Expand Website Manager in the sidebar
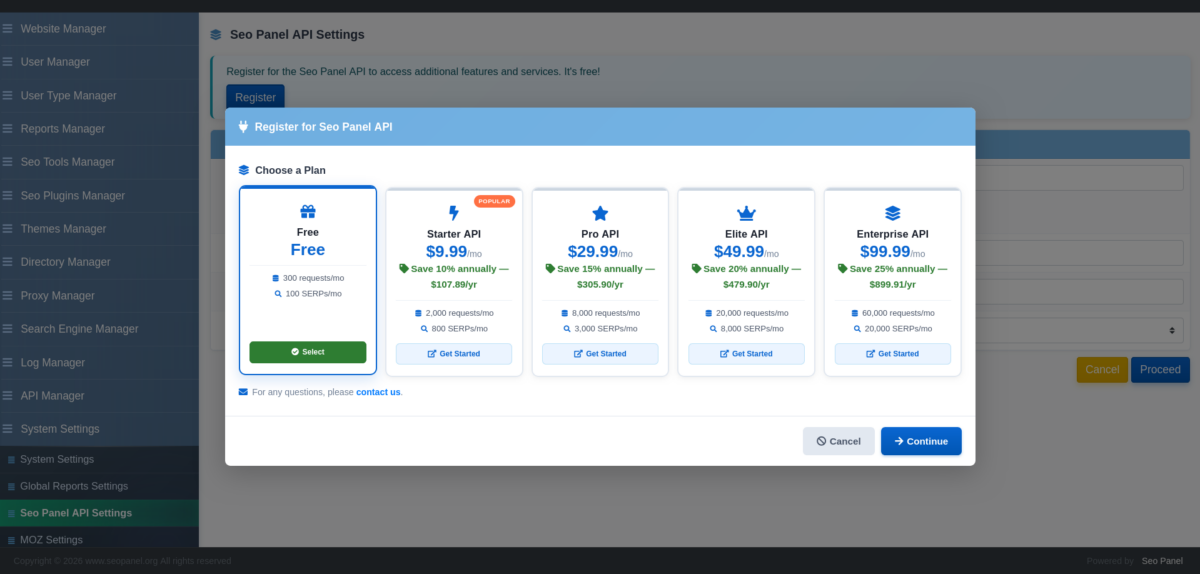The image size is (1200, 574). (x=99, y=28)
